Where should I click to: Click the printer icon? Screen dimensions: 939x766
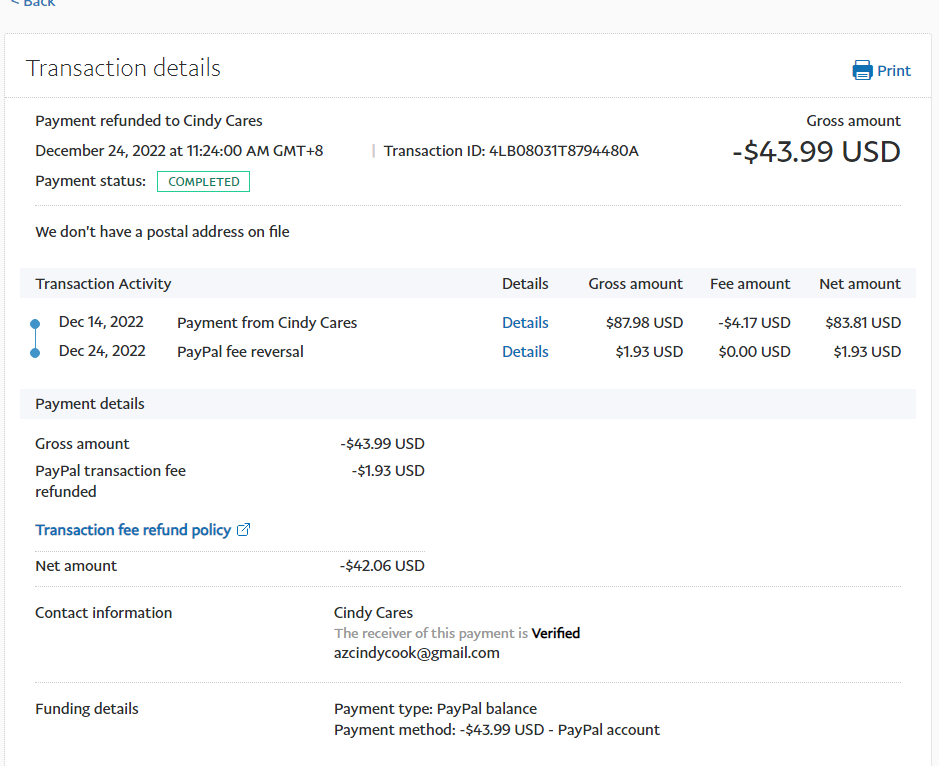(861, 70)
